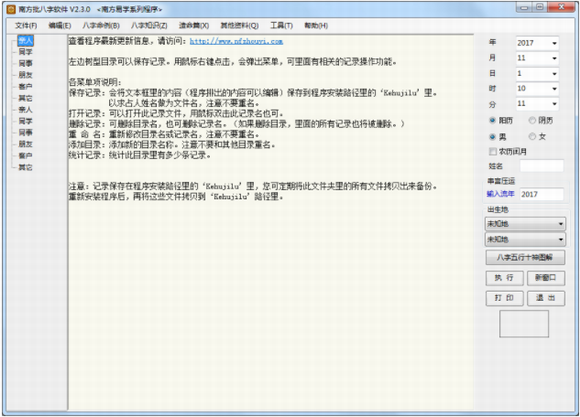The width and height of the screenshot is (580, 417).
Task: Click the 打印 print button
Action: [504, 298]
